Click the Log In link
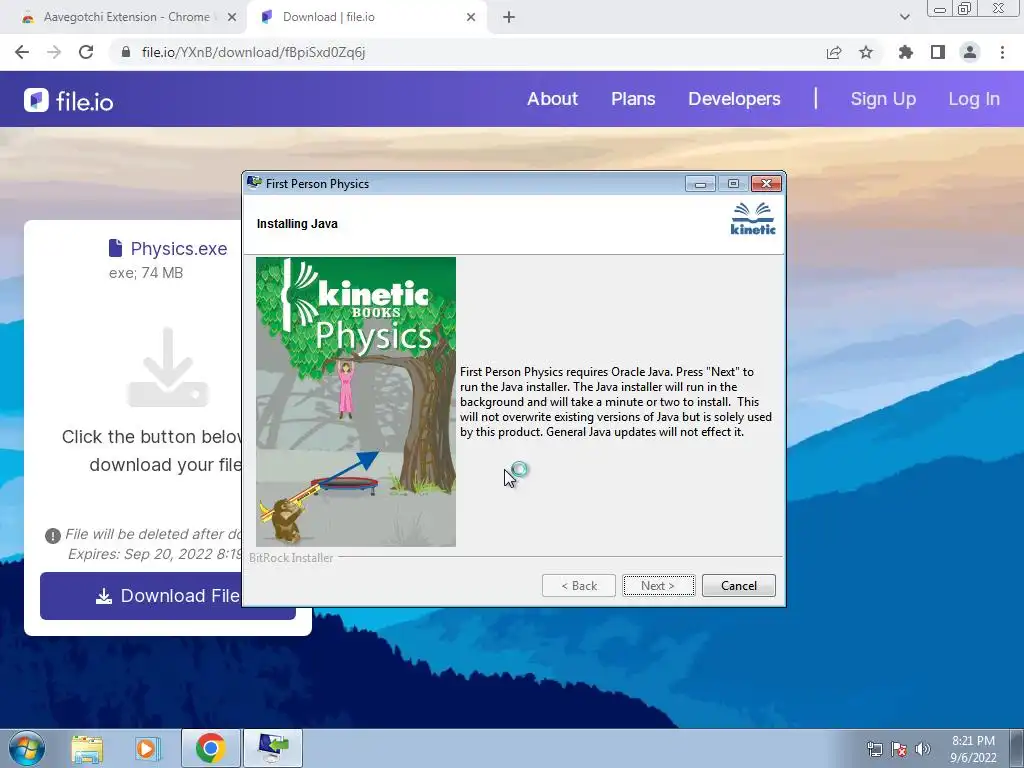This screenshot has width=1024, height=768. tap(974, 99)
